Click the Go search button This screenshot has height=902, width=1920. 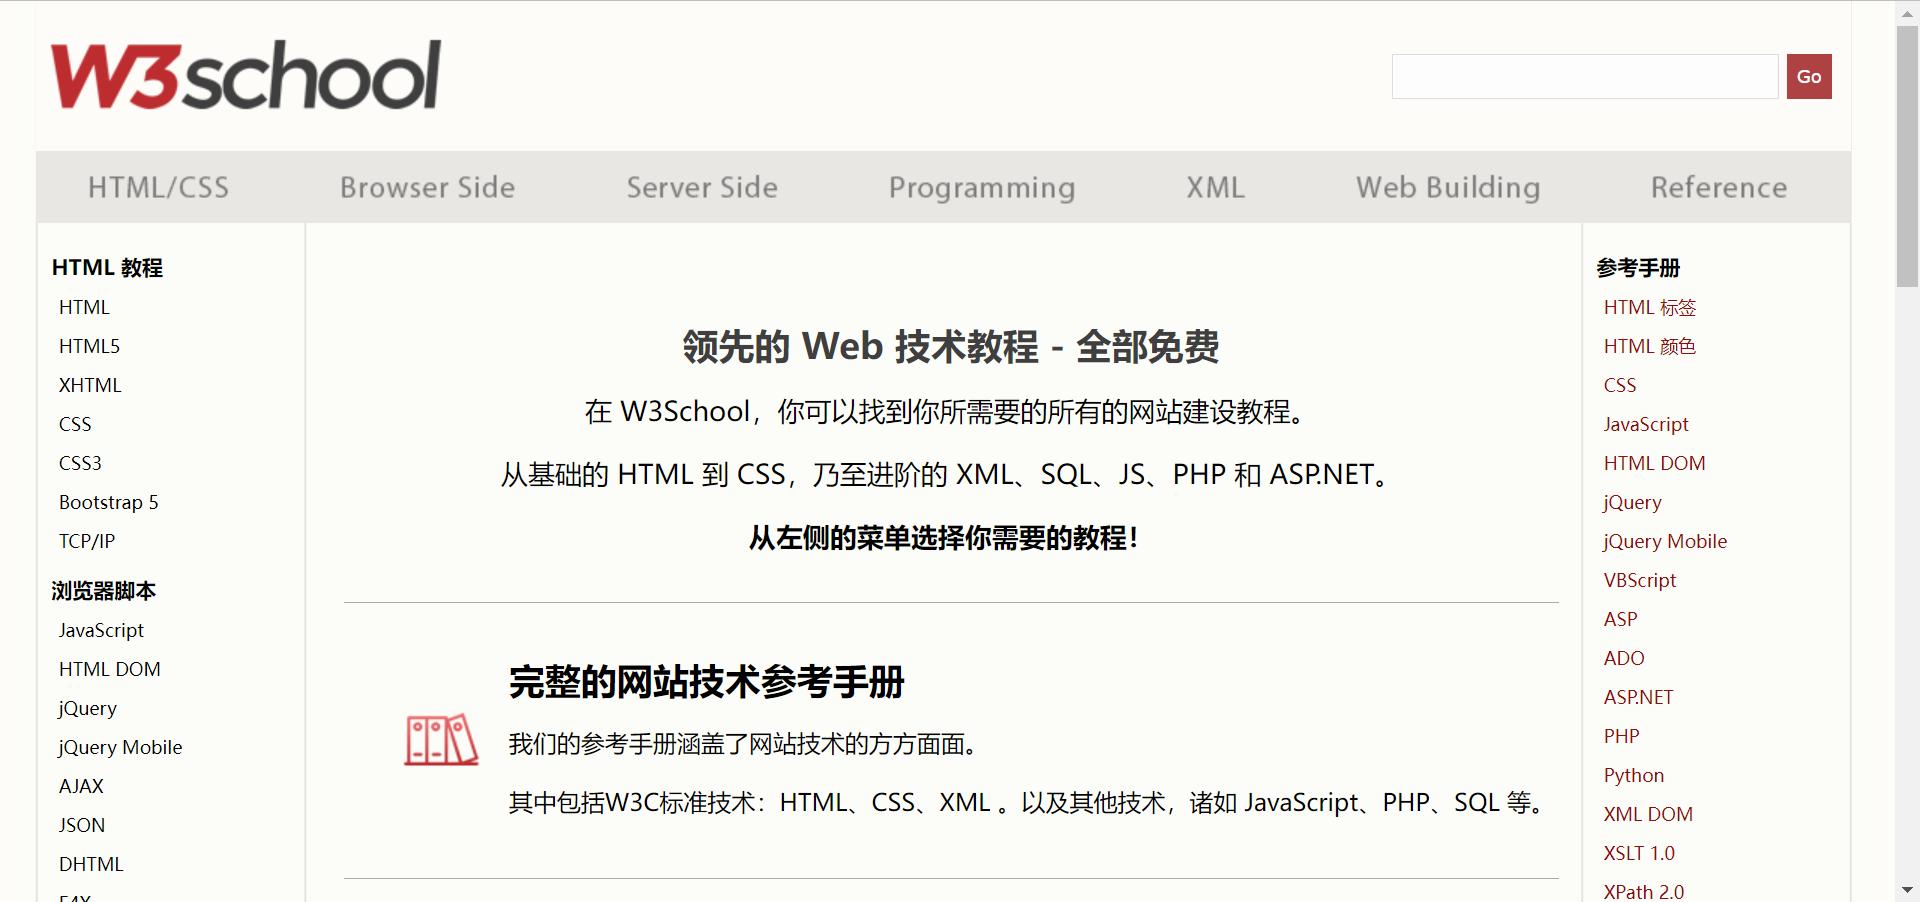click(x=1808, y=76)
